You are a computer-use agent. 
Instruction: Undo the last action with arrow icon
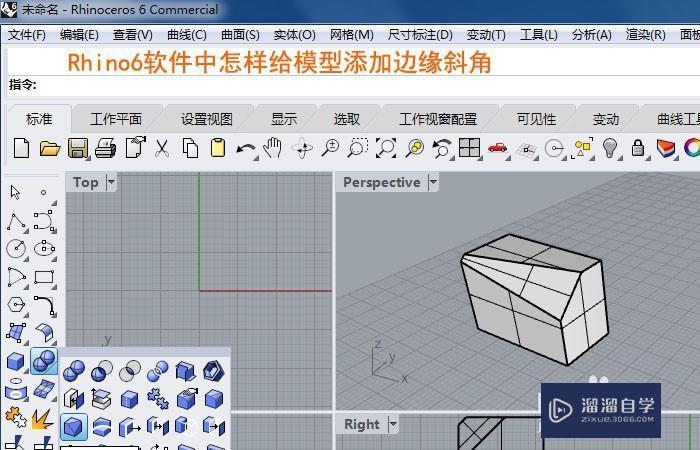tap(246, 150)
